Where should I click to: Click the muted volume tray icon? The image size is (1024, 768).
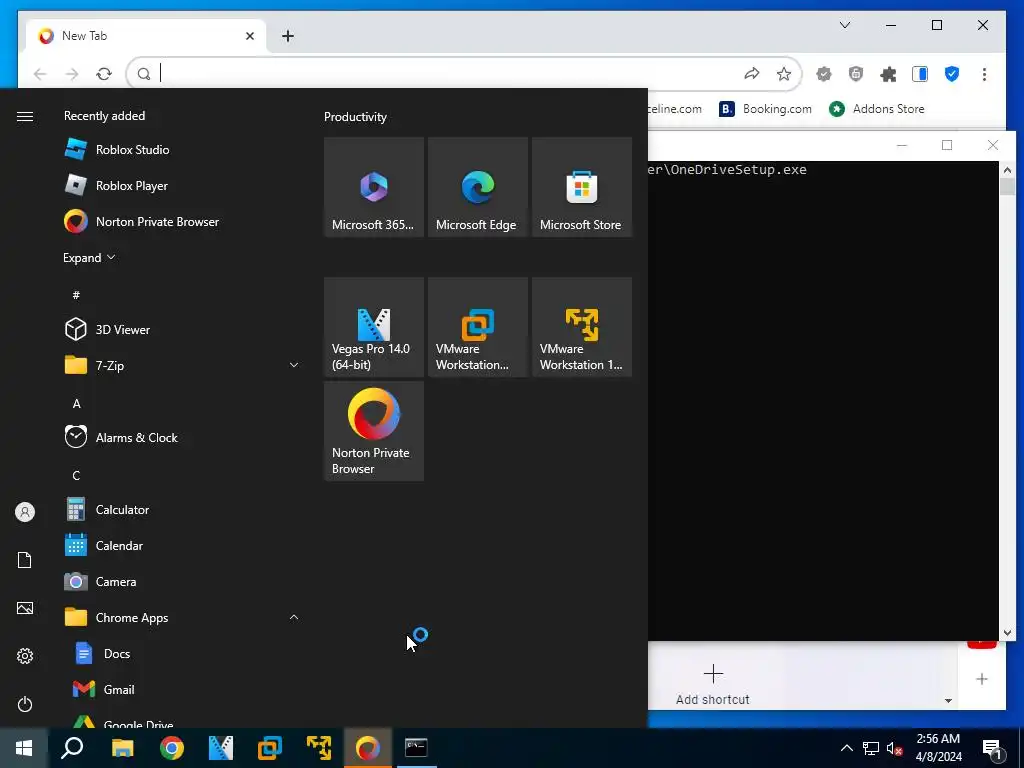pyautogui.click(x=895, y=748)
